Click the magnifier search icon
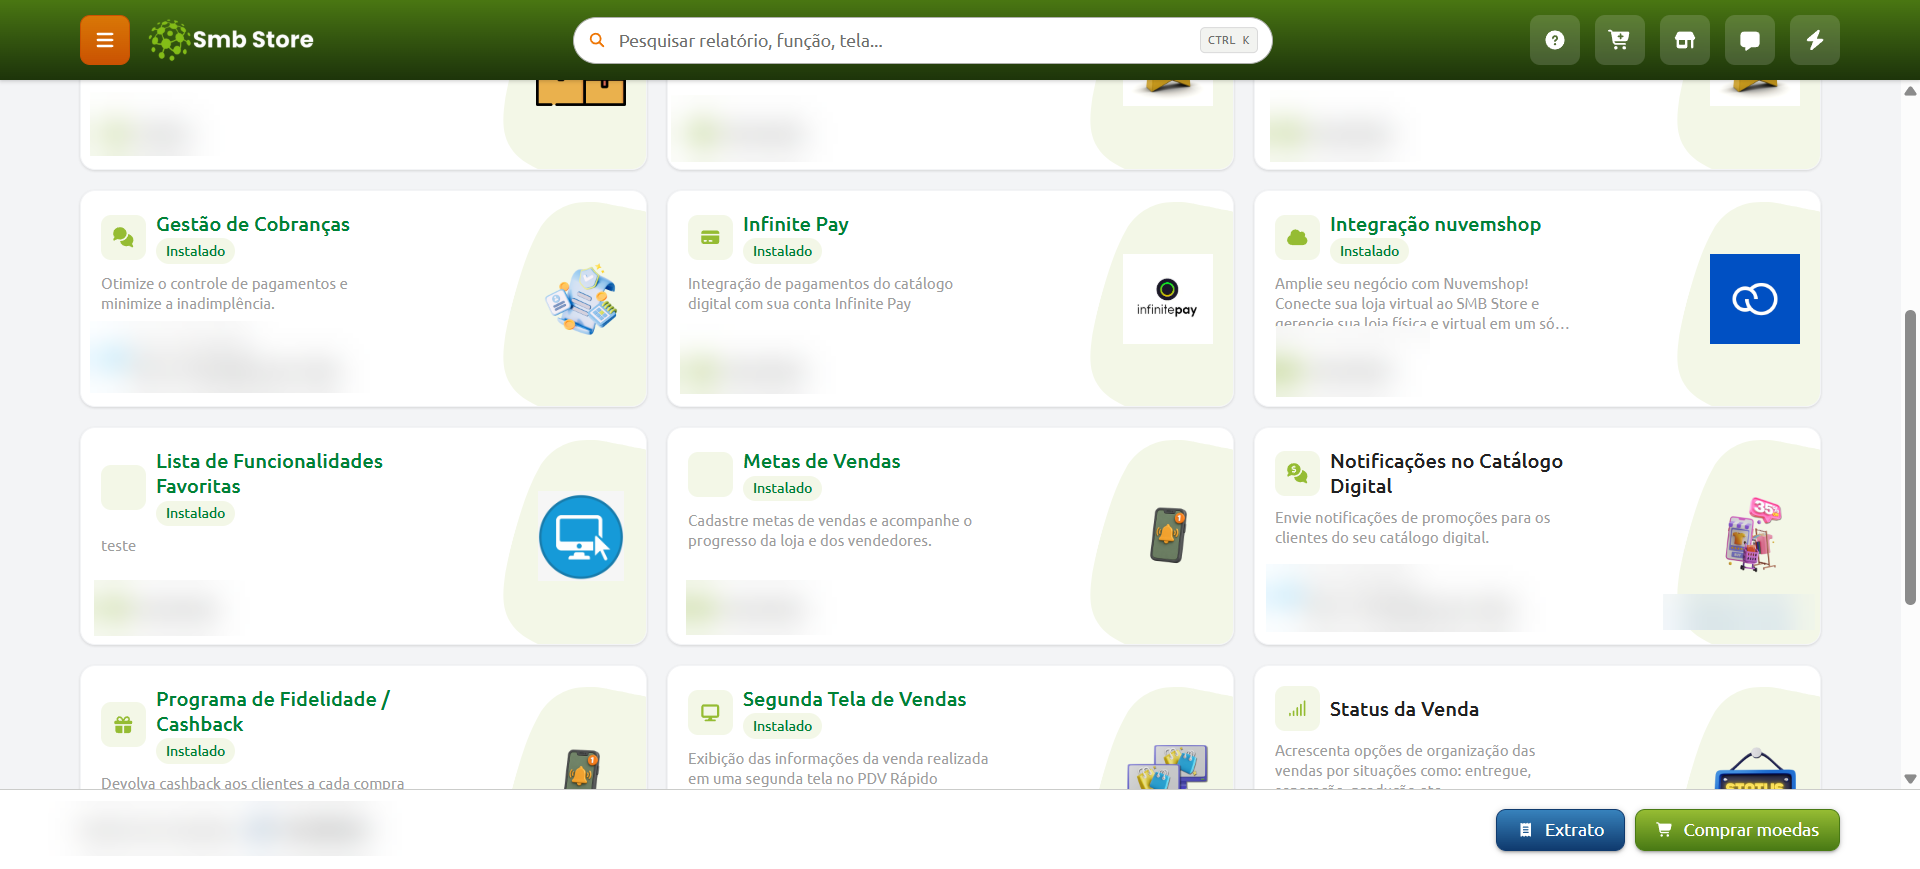Image resolution: width=1920 pixels, height=869 pixels. pyautogui.click(x=597, y=40)
